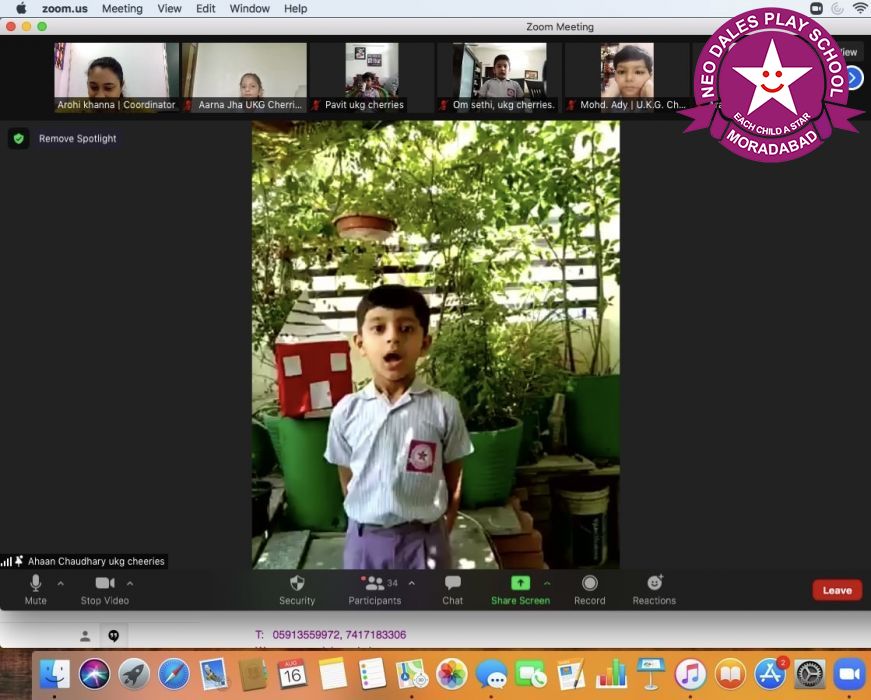
Task: Open Maps from the Dock
Action: [412, 674]
